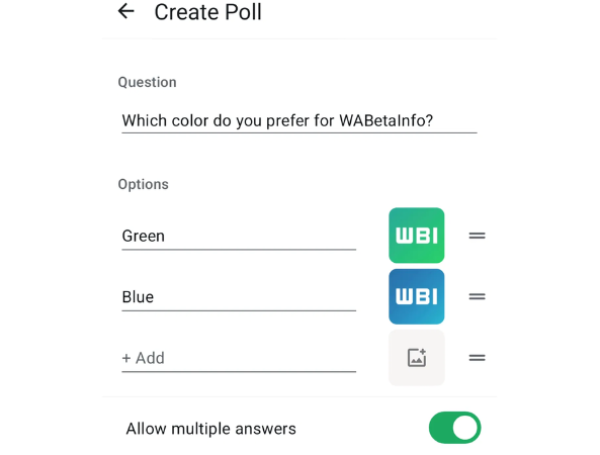Screen dimensions: 600x455
Task: Open the green WBI option image
Action: click(x=416, y=236)
